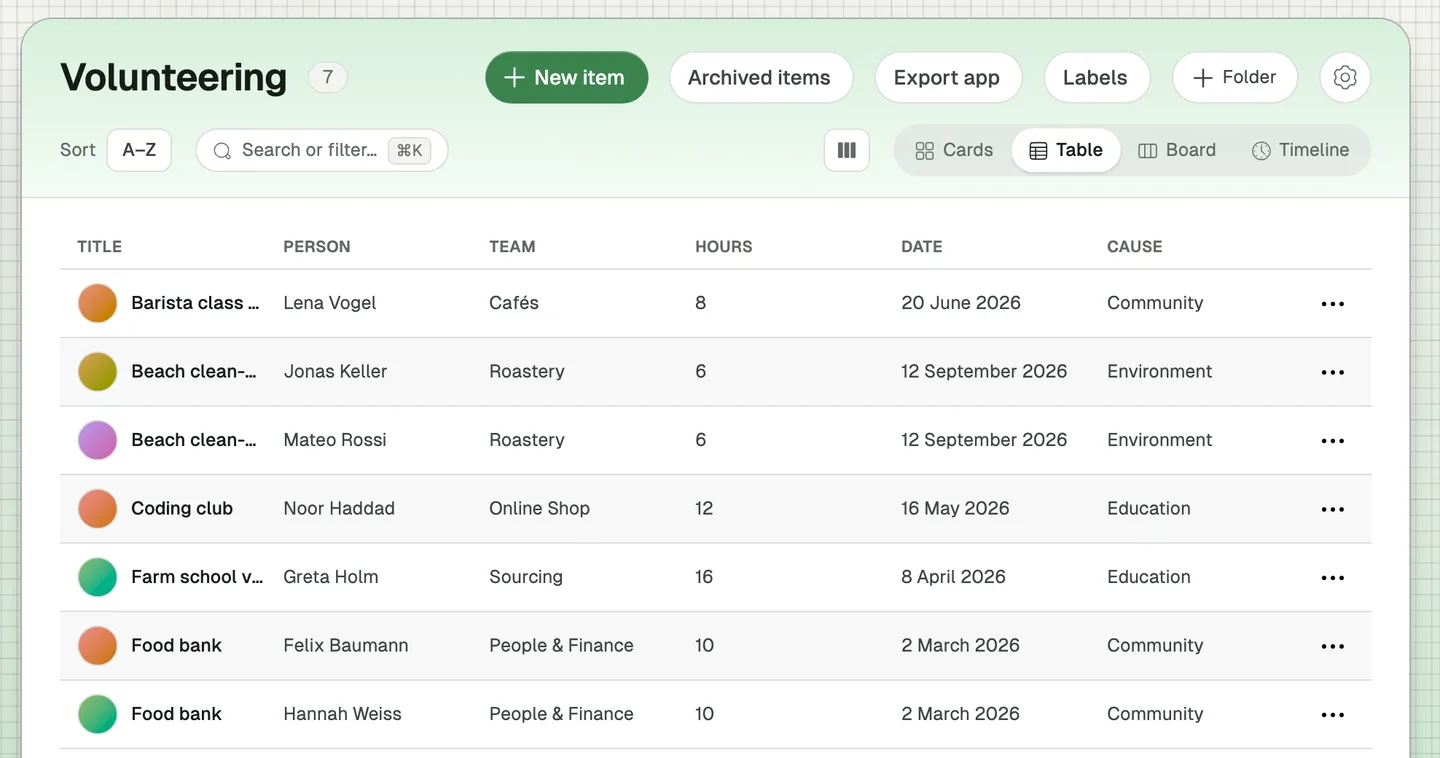
Task: Click the Export app button
Action: (x=947, y=77)
